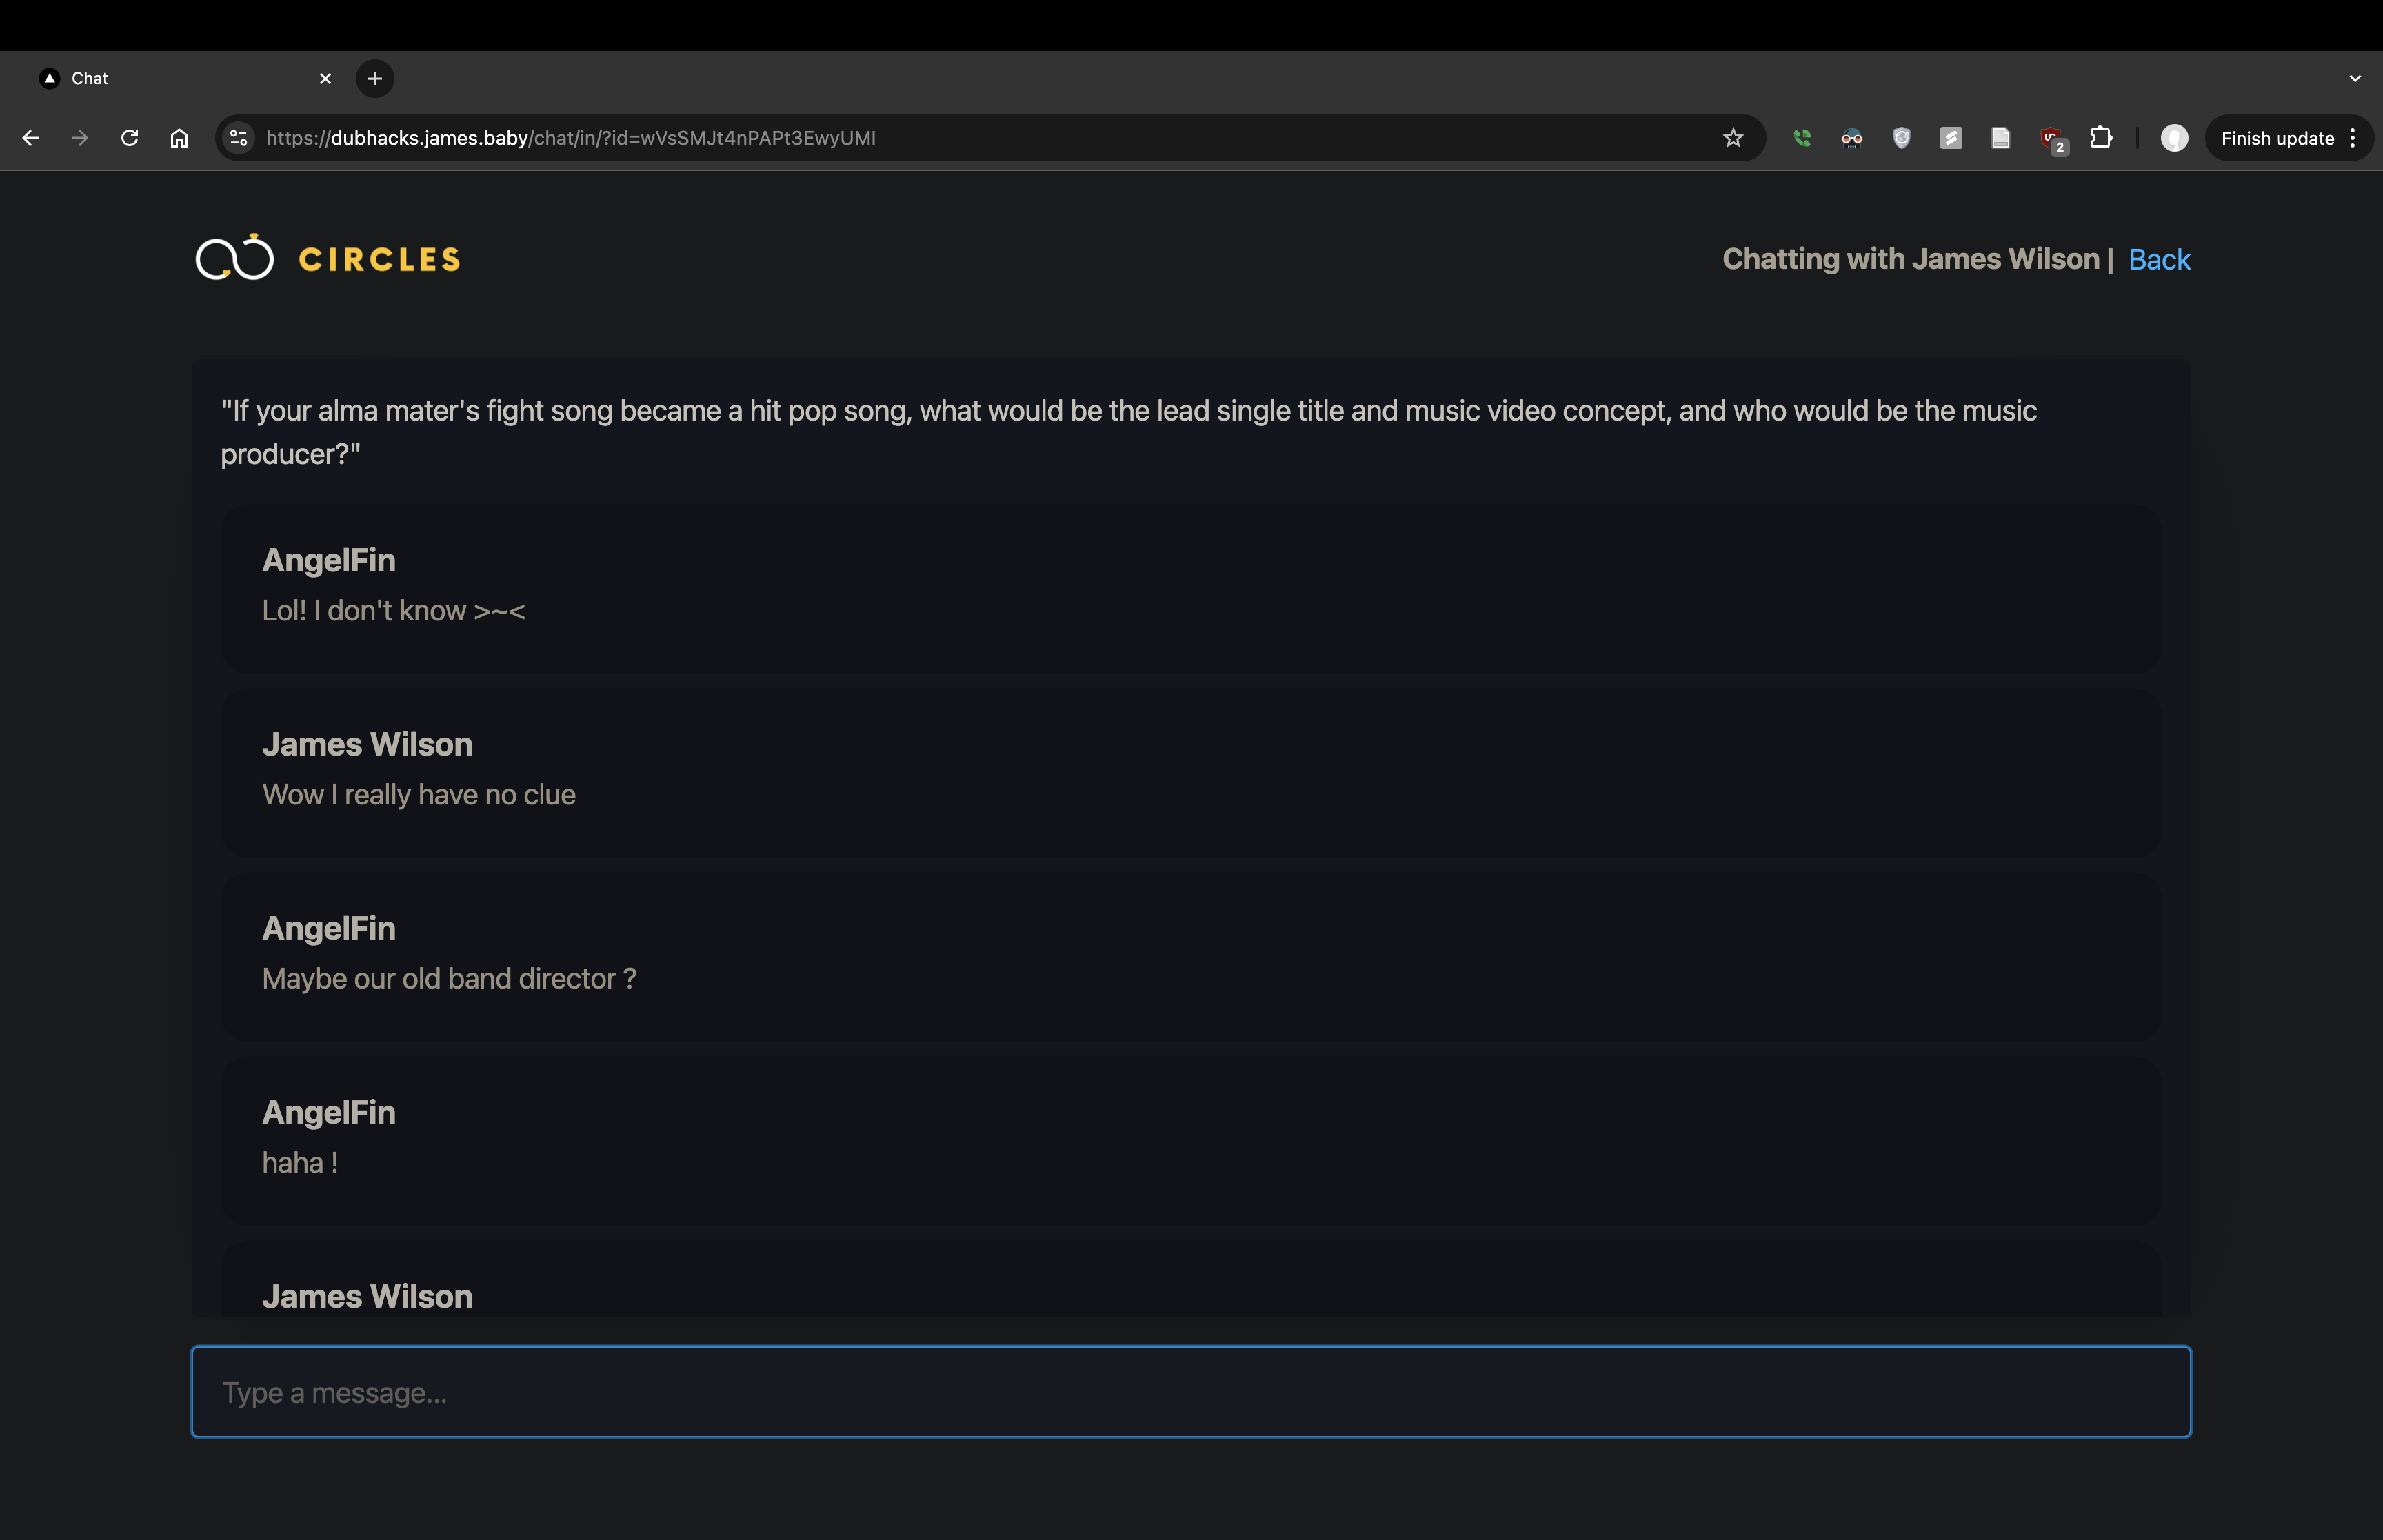Click the Back link
The image size is (2383, 1540).
click(2159, 259)
